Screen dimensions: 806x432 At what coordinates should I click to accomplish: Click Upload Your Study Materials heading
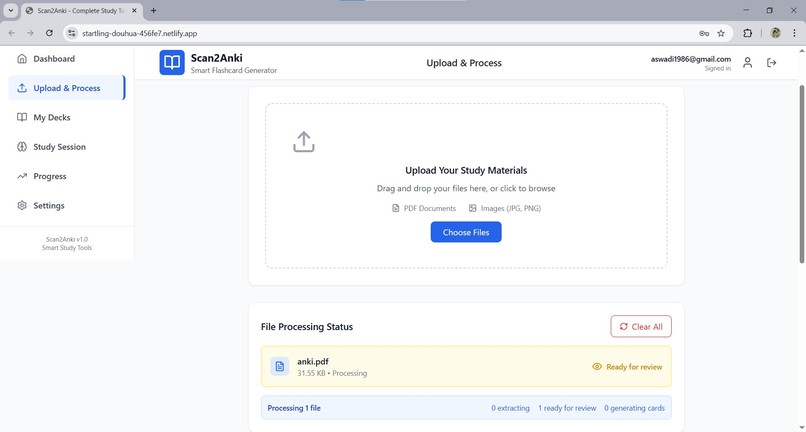click(x=466, y=170)
